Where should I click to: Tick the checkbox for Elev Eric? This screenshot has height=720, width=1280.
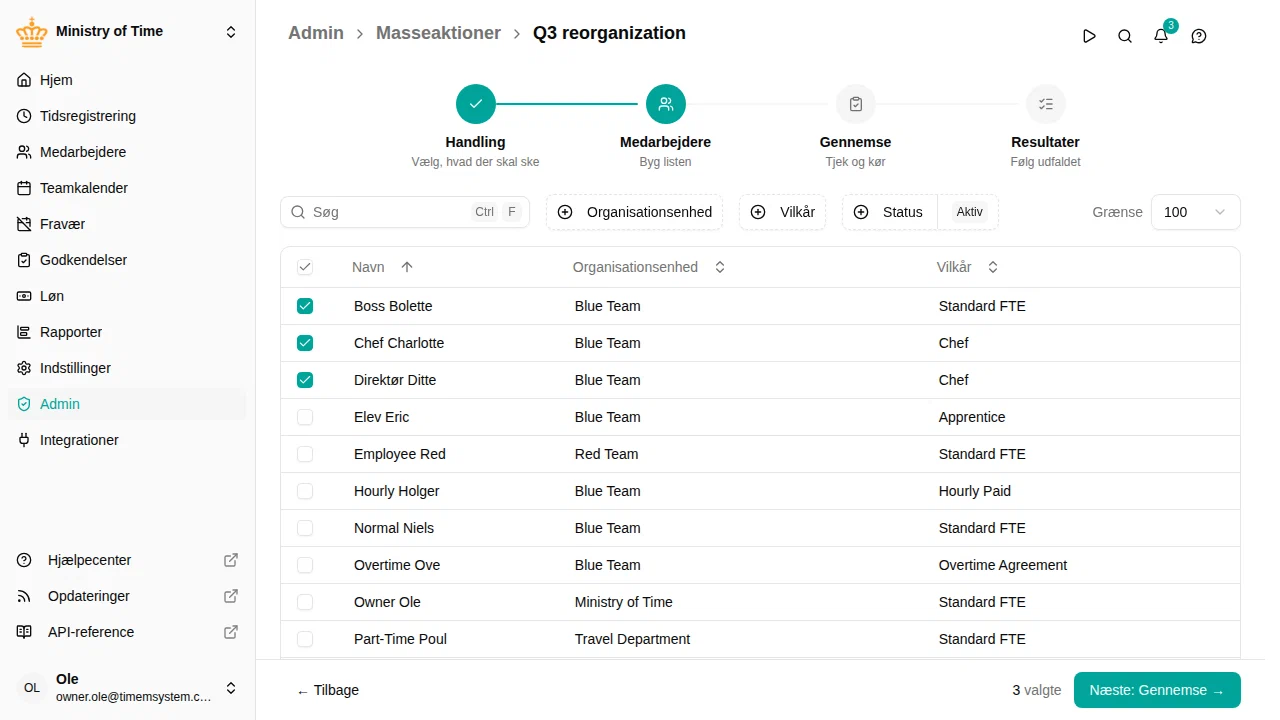click(x=305, y=417)
